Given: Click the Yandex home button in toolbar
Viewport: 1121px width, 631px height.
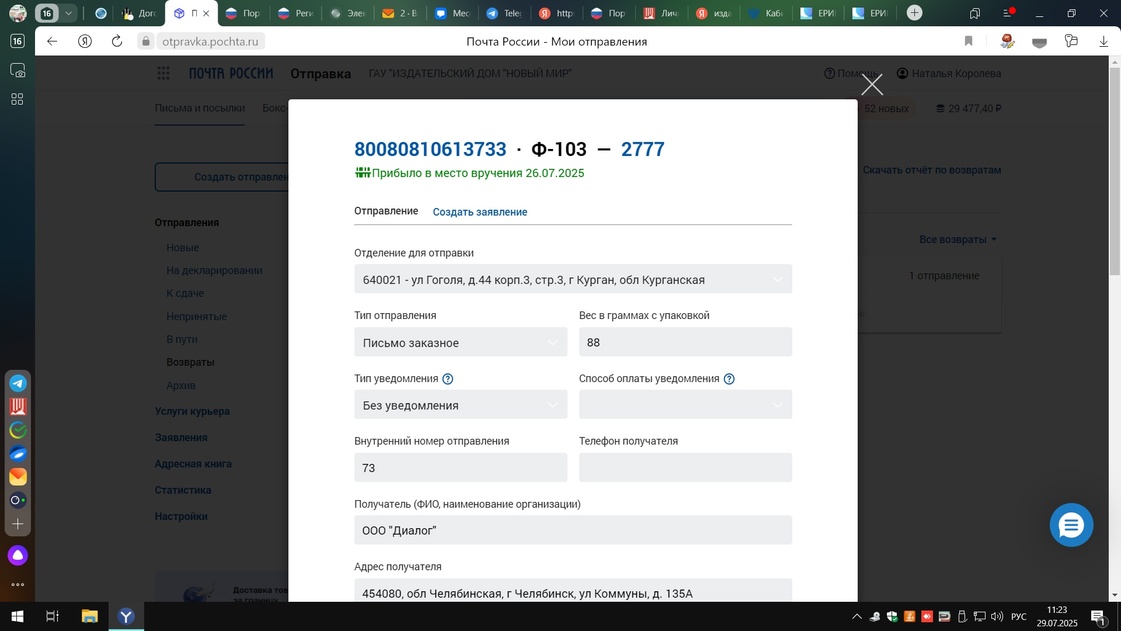Looking at the screenshot, I should [x=85, y=41].
